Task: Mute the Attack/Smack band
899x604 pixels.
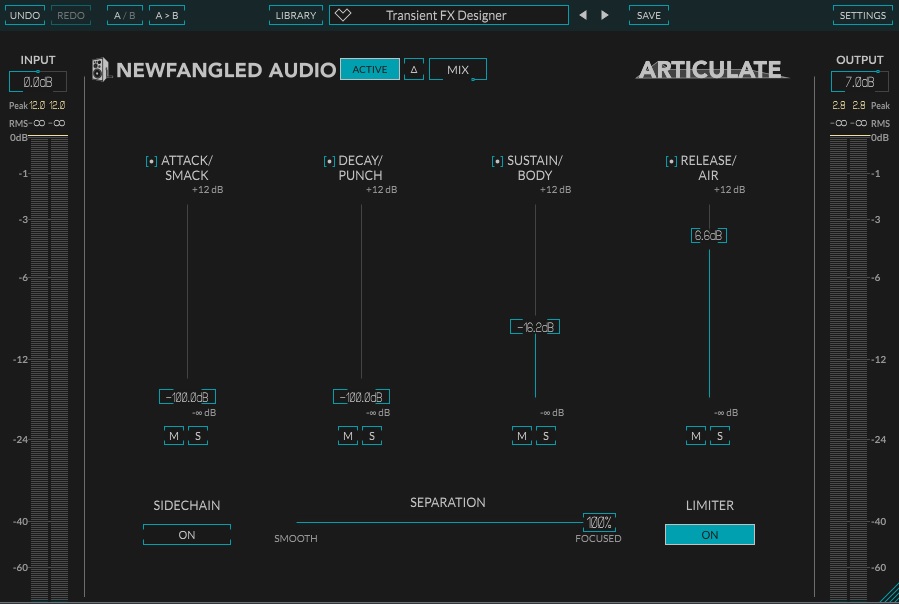Action: click(x=174, y=436)
